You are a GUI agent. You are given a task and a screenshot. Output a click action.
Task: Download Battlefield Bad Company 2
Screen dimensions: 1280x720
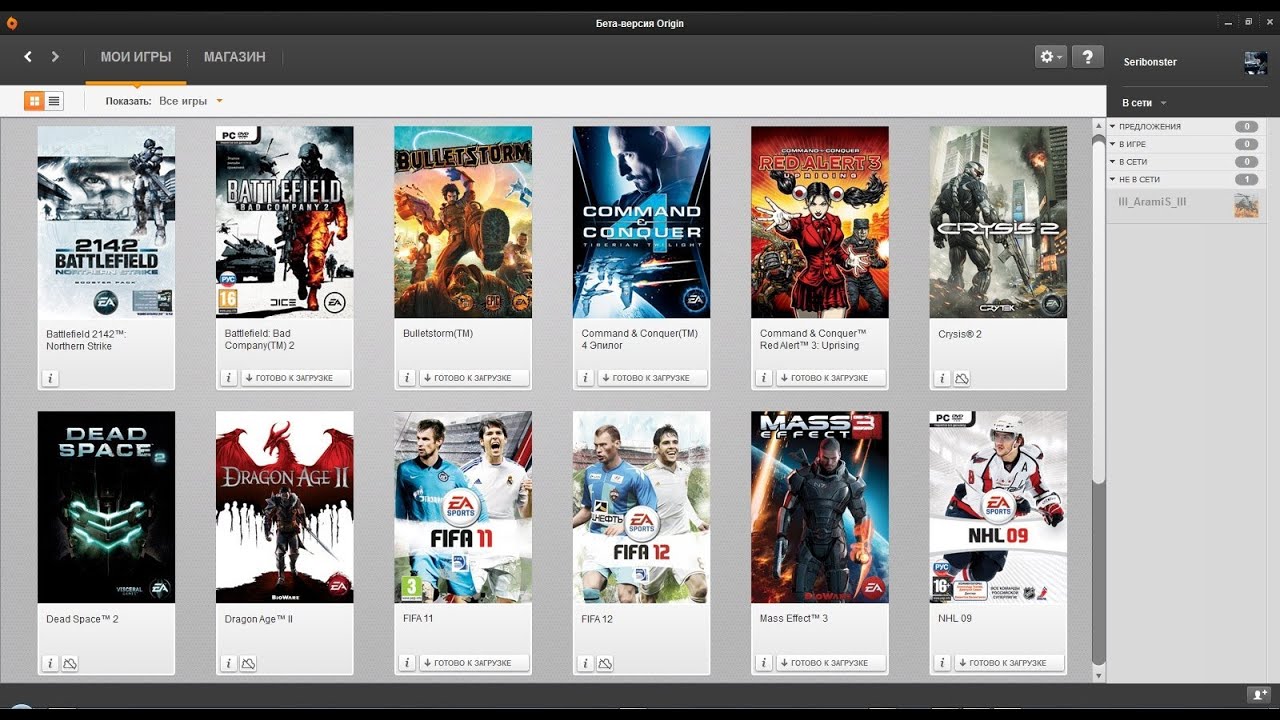coord(295,378)
